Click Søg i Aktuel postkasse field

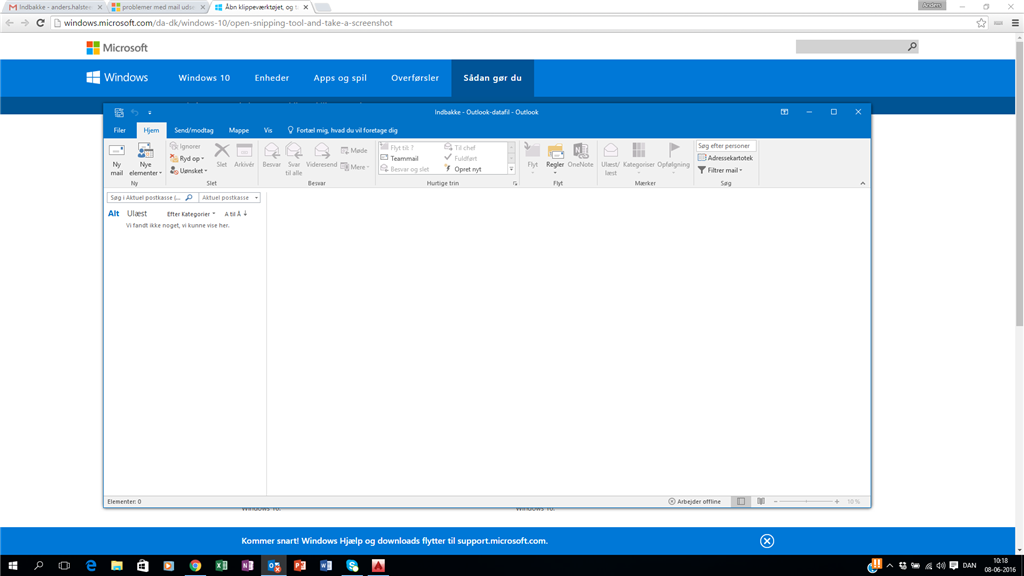tap(152, 197)
